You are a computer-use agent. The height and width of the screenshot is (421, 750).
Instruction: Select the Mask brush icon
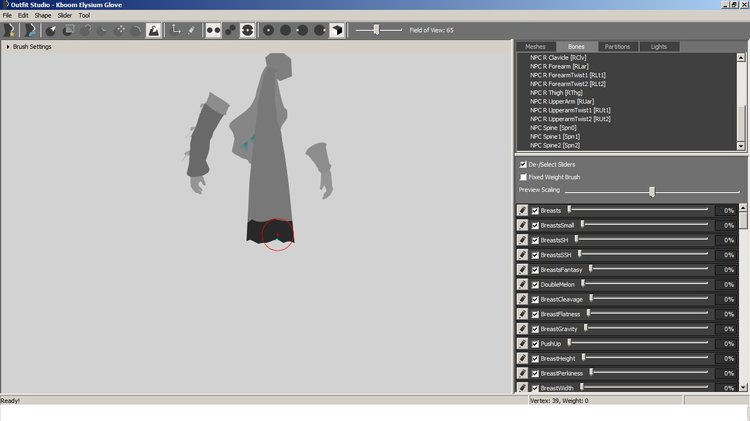(x=68, y=30)
